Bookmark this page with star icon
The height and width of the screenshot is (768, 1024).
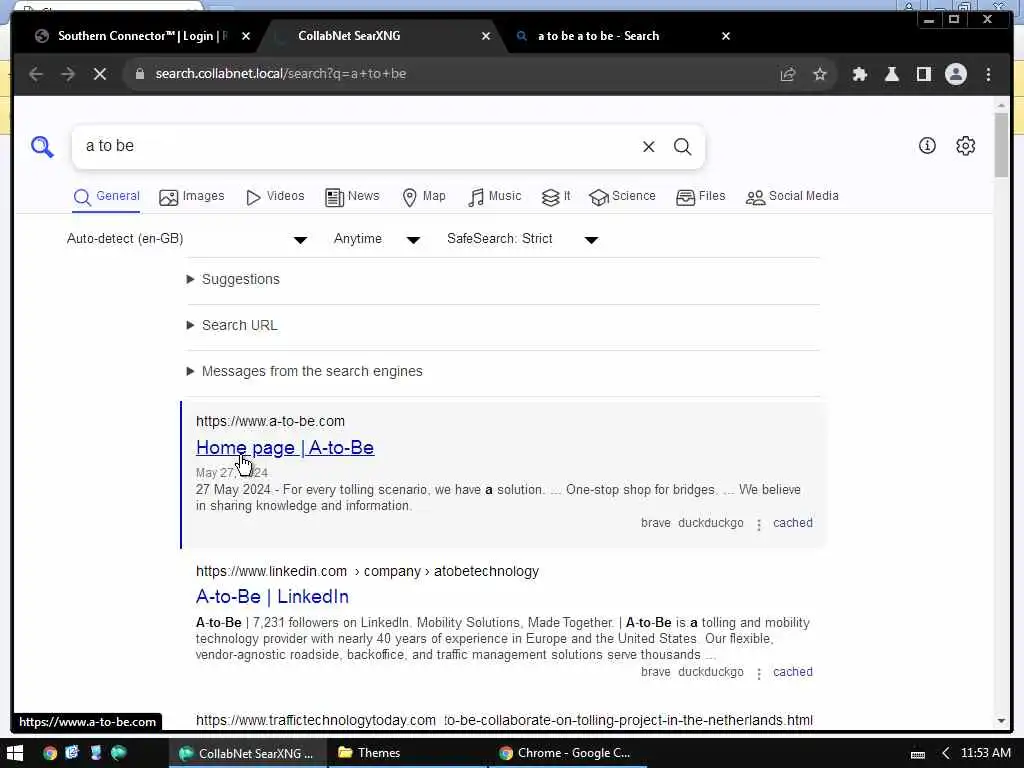tap(820, 74)
